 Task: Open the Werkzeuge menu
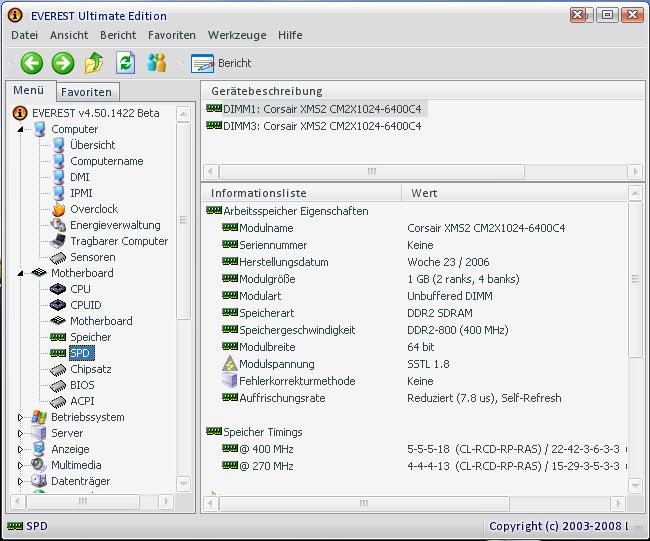[237, 35]
